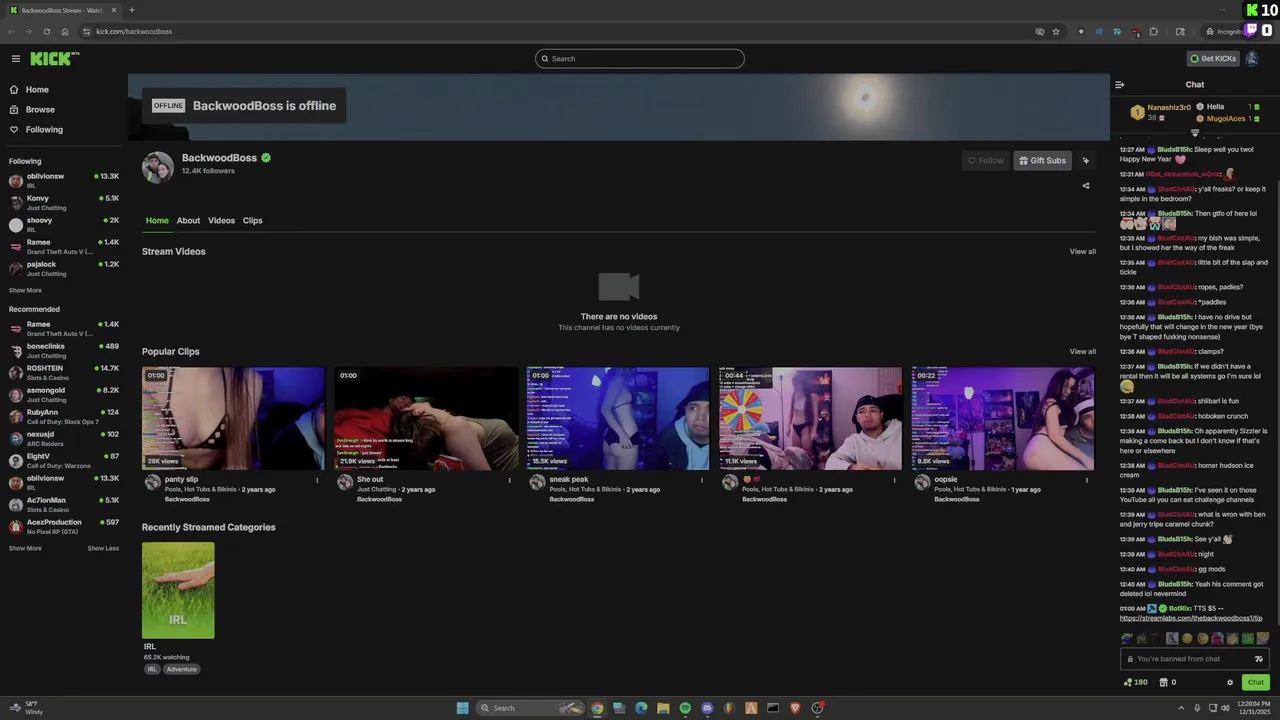Open the chat shop icon showing 0
This screenshot has width=1280, height=720.
[x=1168, y=683]
